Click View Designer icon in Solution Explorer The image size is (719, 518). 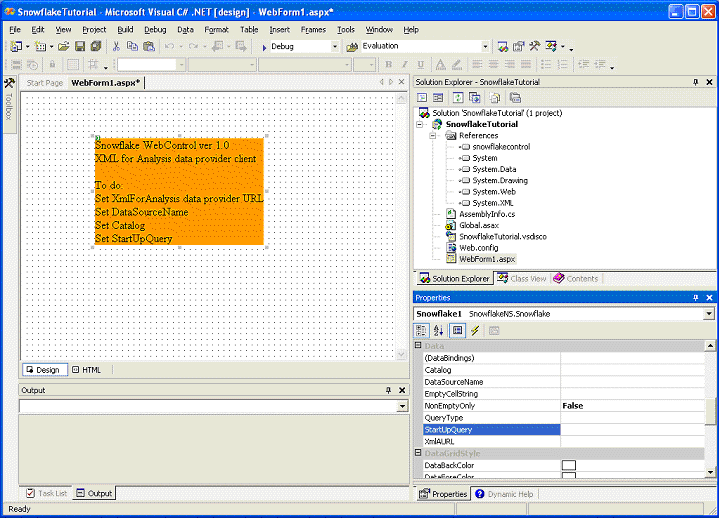click(x=438, y=98)
